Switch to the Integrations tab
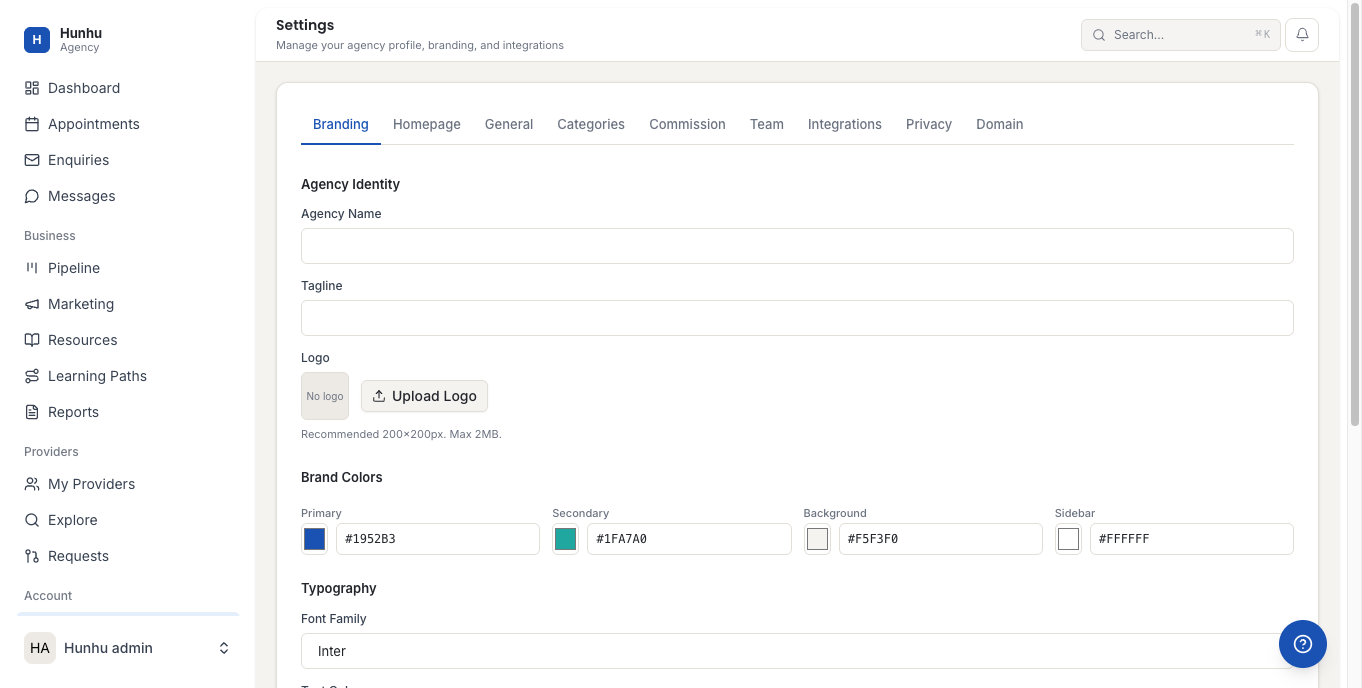The height and width of the screenshot is (688, 1362). (x=845, y=124)
